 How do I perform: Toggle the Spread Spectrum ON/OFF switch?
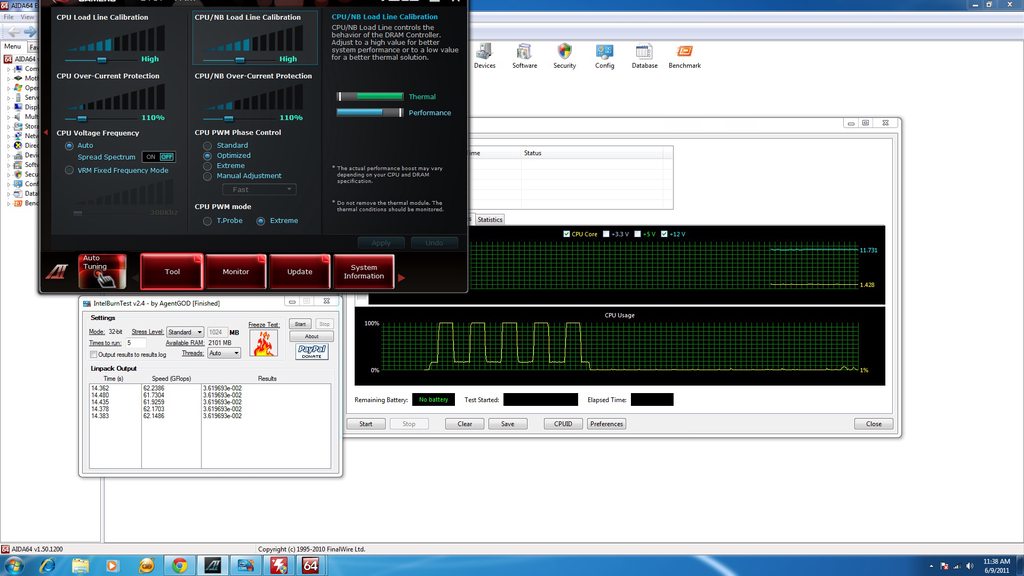(159, 157)
